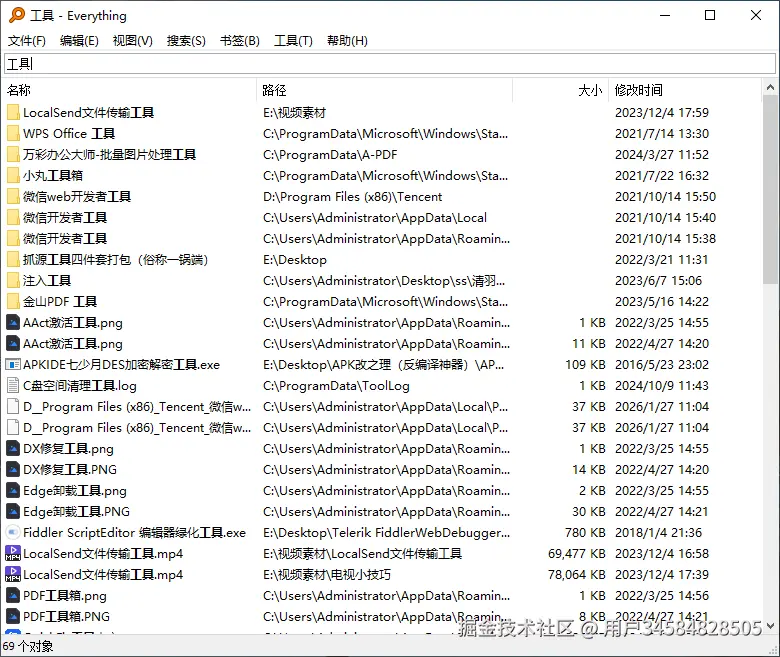The image size is (780, 657).
Task: Sort results by 名称 column header
Action: (130, 90)
